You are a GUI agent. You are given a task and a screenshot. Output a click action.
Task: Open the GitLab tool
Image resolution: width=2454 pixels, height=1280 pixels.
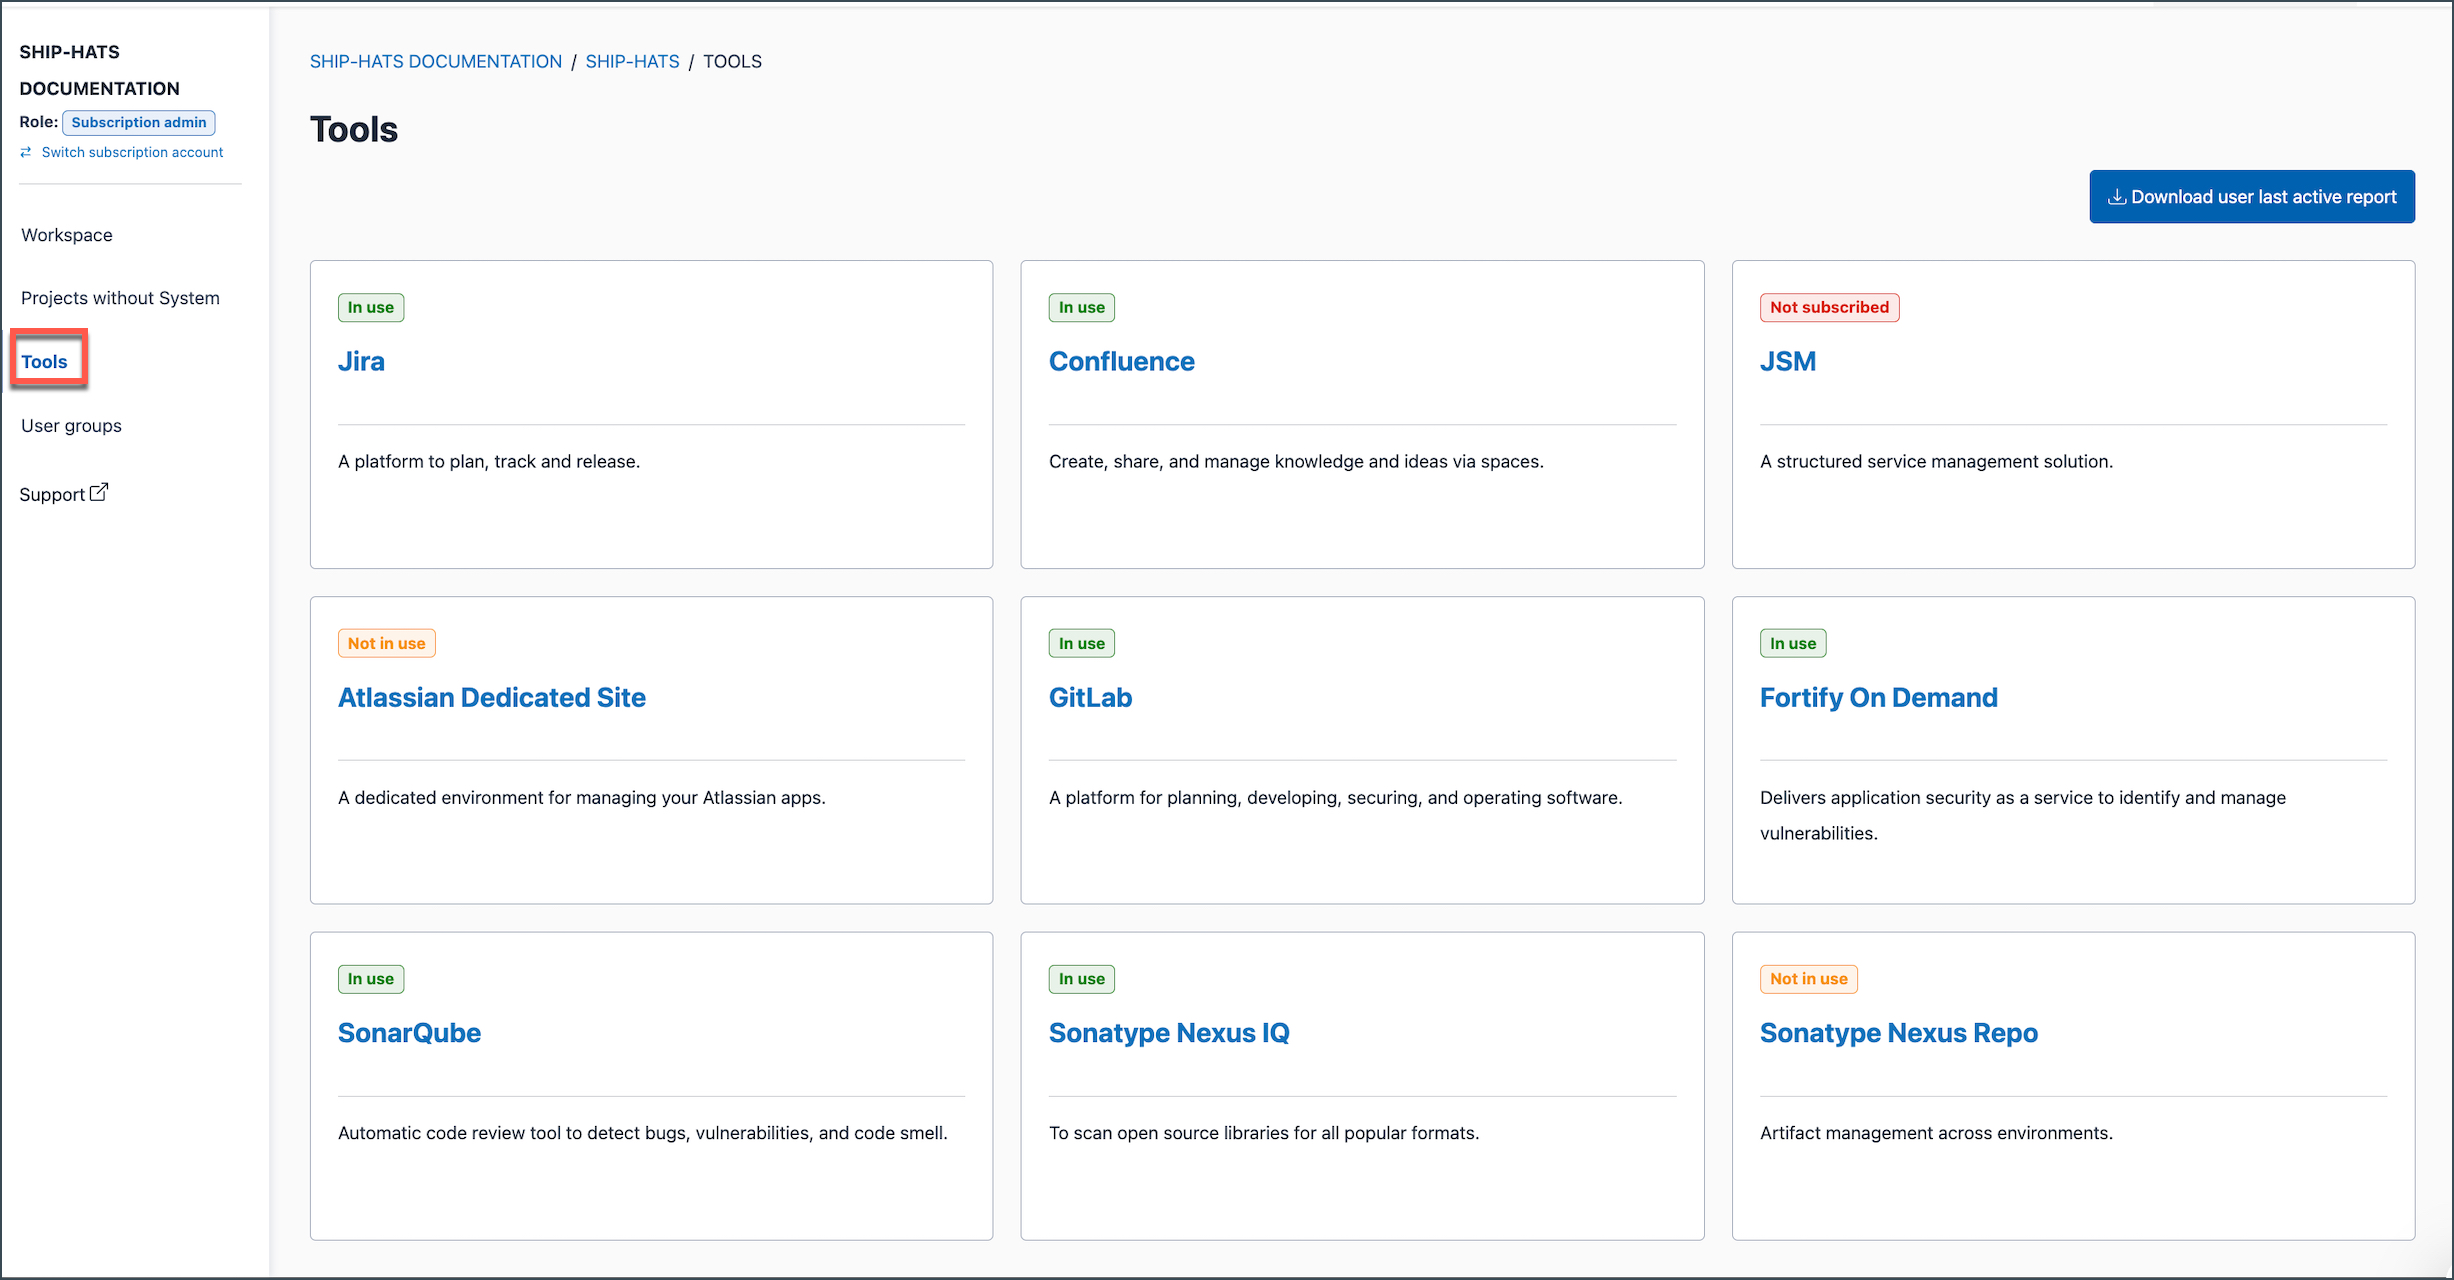(1090, 697)
